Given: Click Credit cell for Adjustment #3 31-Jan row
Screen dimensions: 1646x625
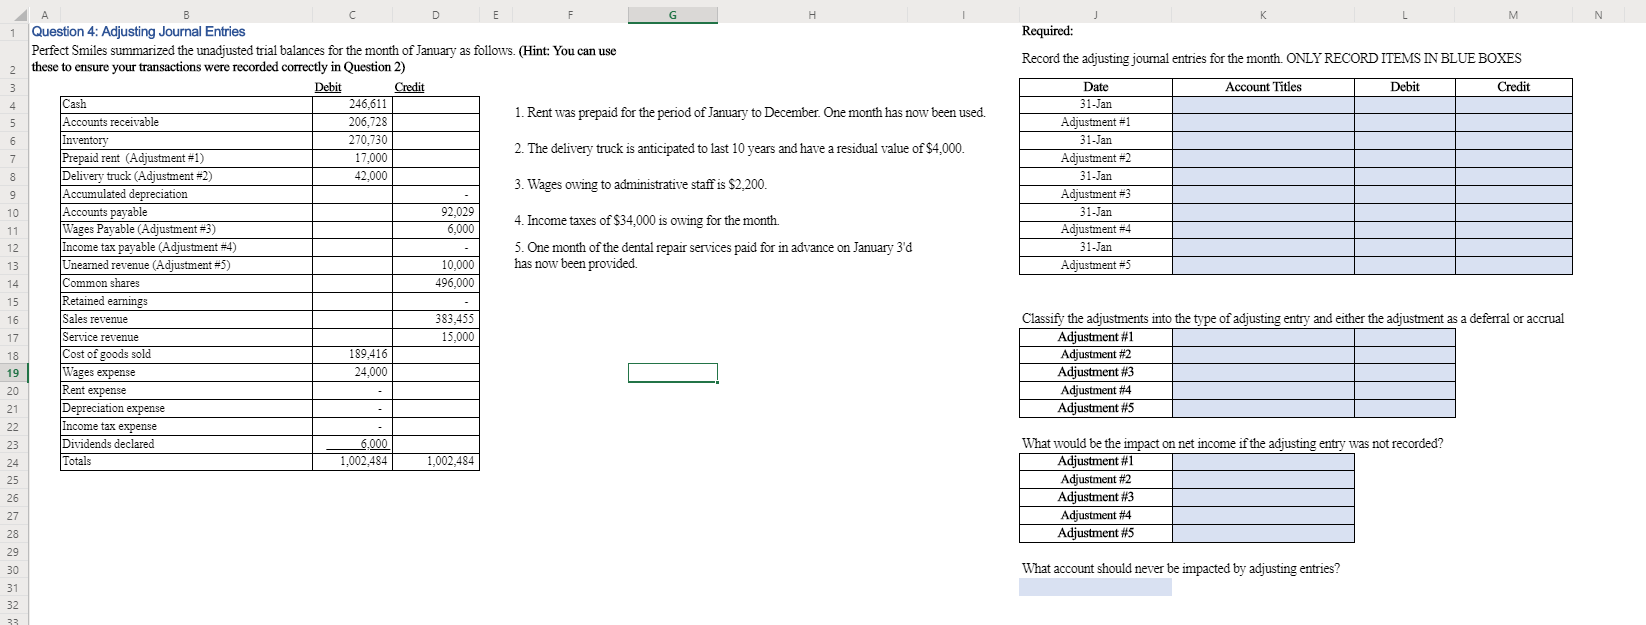Looking at the screenshot, I should 1513,177.
